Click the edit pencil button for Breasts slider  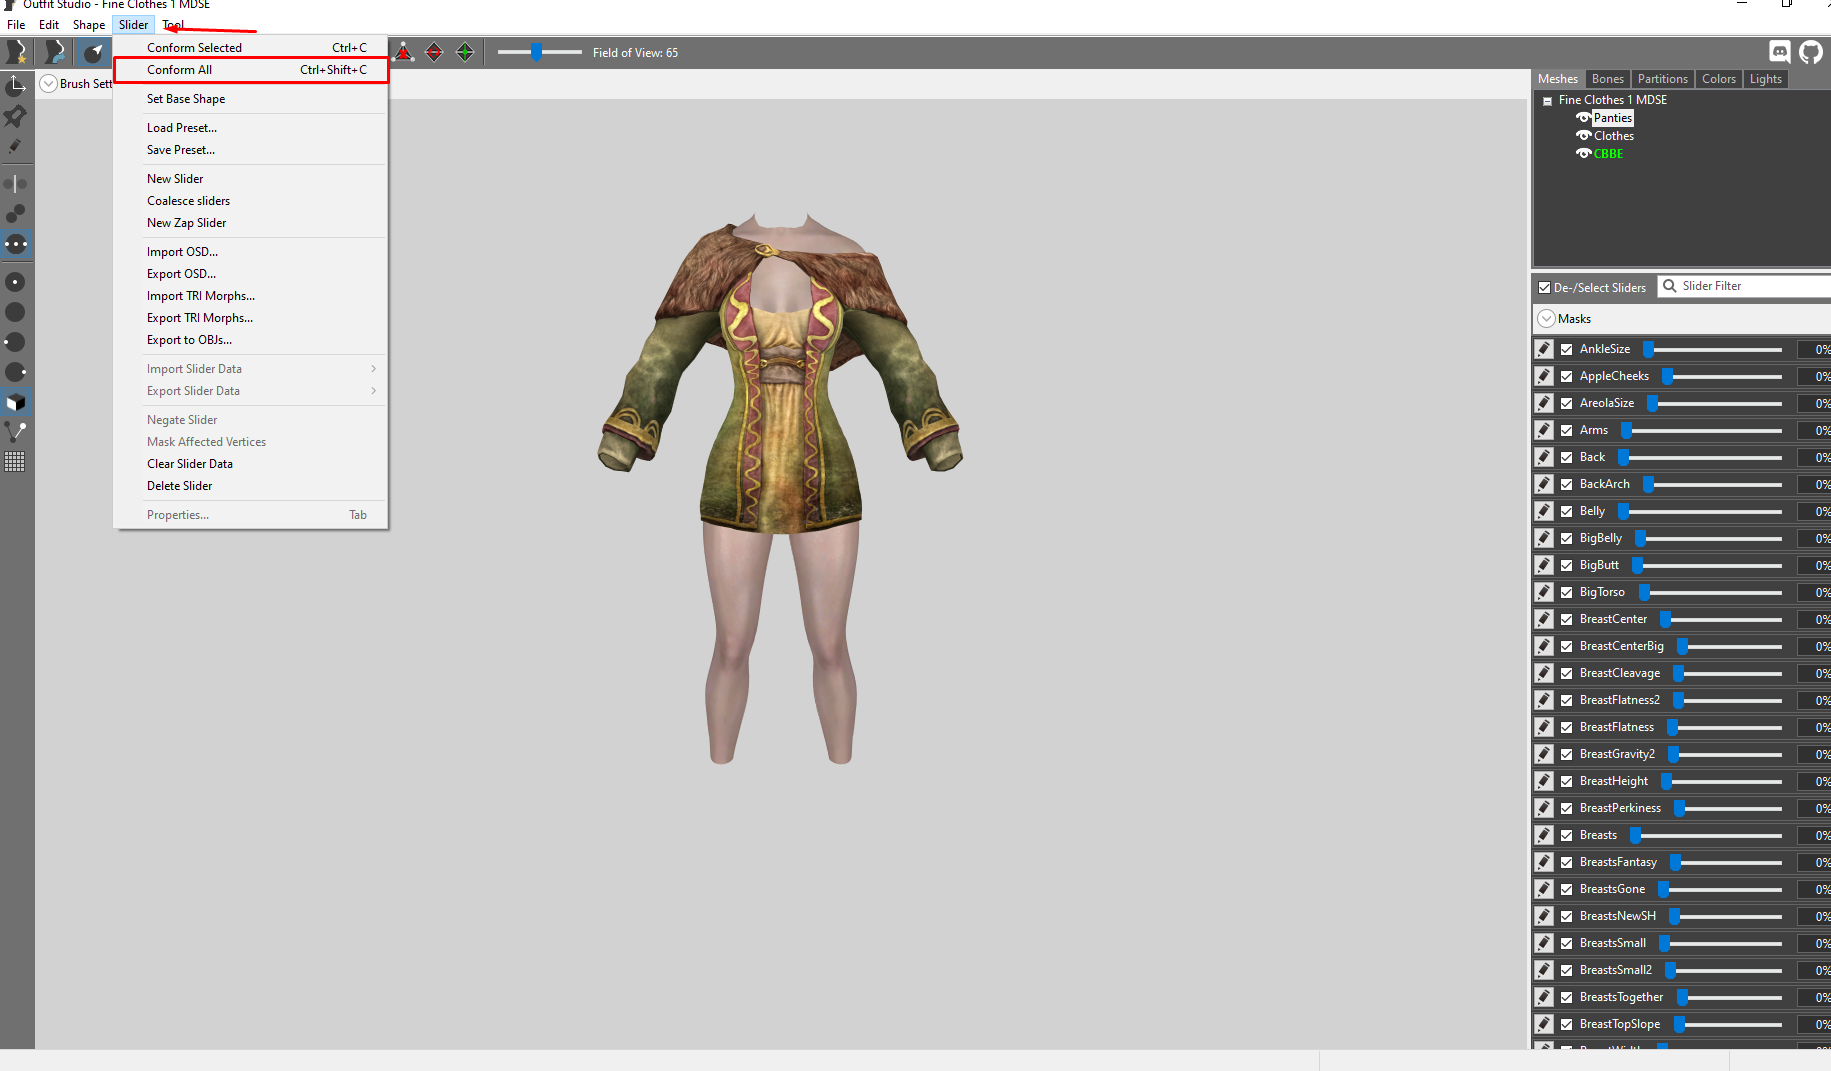coord(1544,835)
